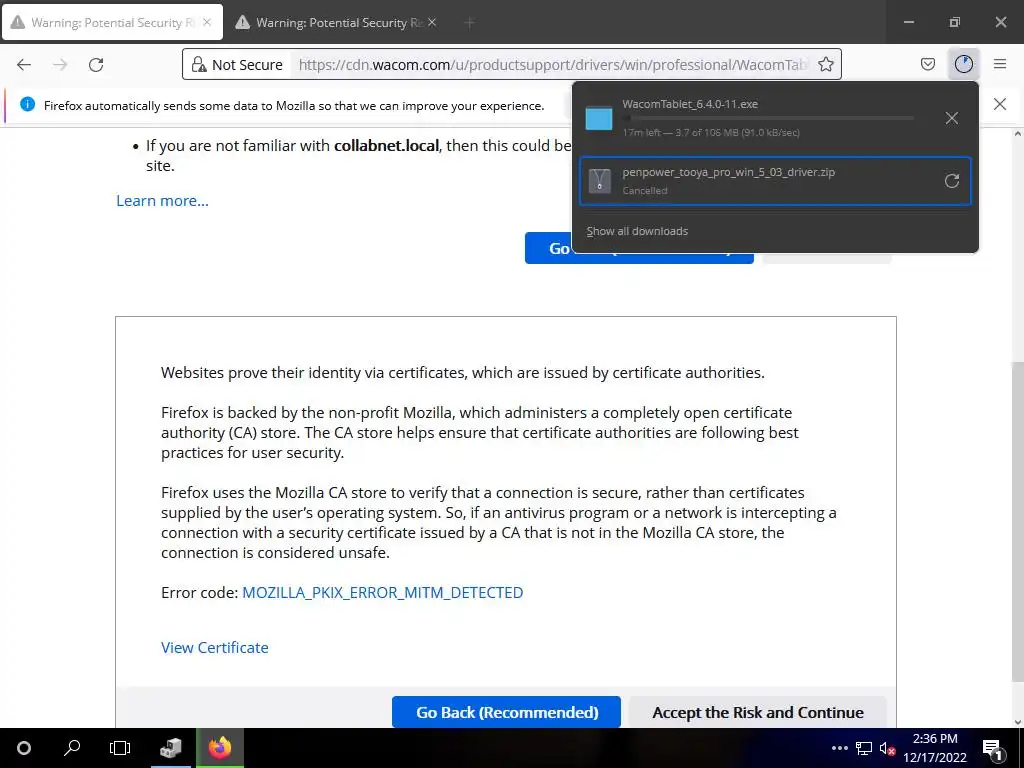Open the Save to Pocket icon
The width and height of the screenshot is (1024, 768).
tap(927, 64)
